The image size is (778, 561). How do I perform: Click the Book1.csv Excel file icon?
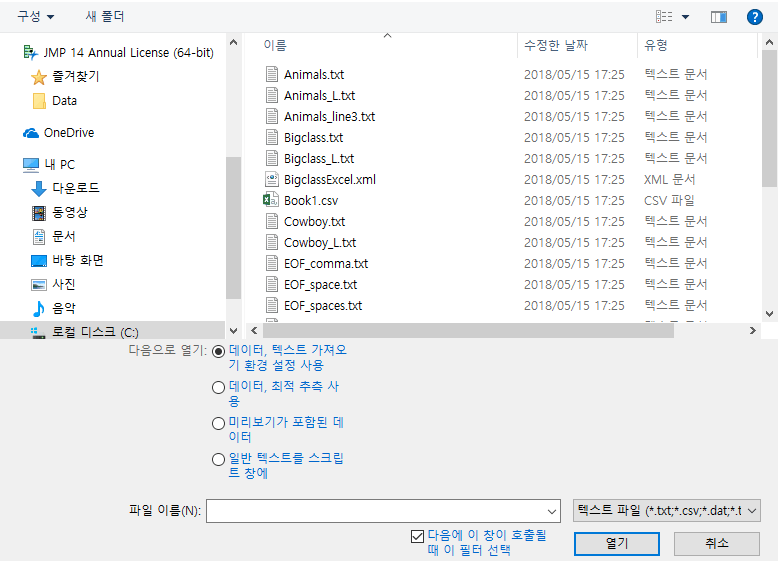click(x=270, y=200)
